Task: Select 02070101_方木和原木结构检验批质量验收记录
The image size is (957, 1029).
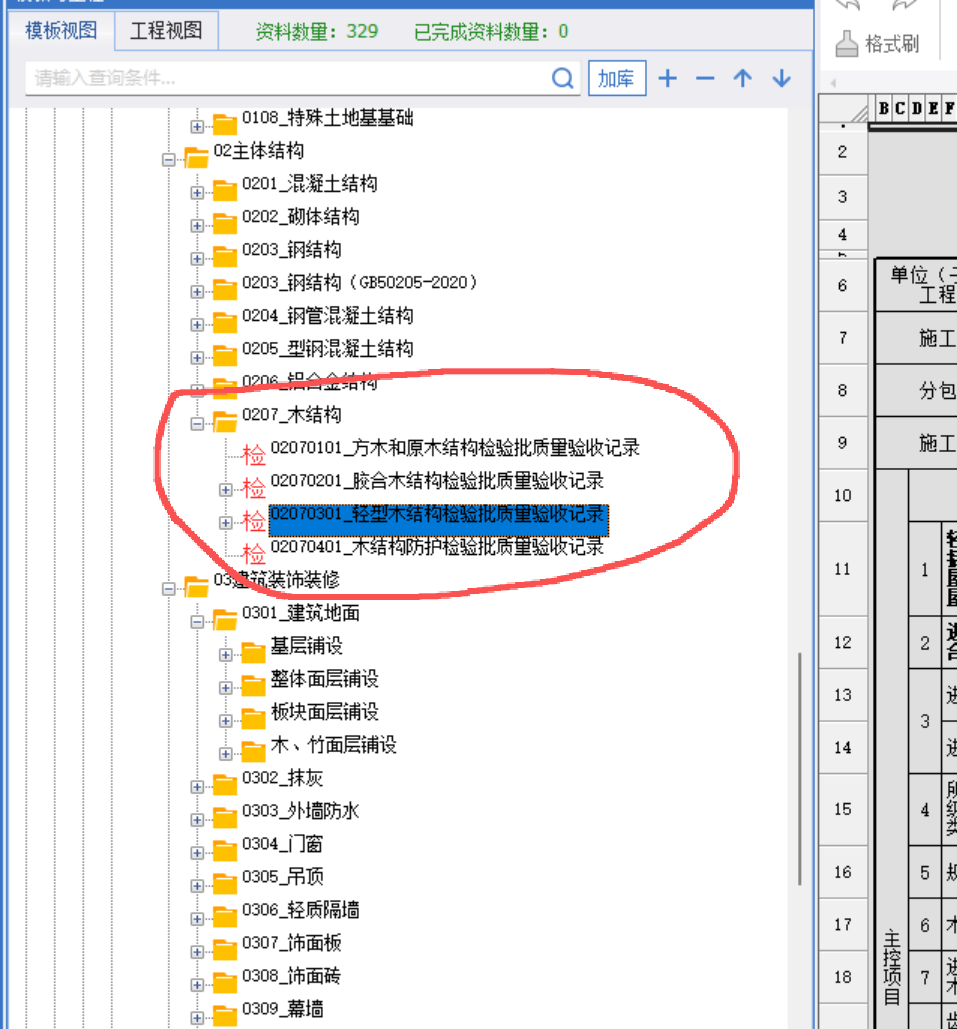Action: [454, 447]
